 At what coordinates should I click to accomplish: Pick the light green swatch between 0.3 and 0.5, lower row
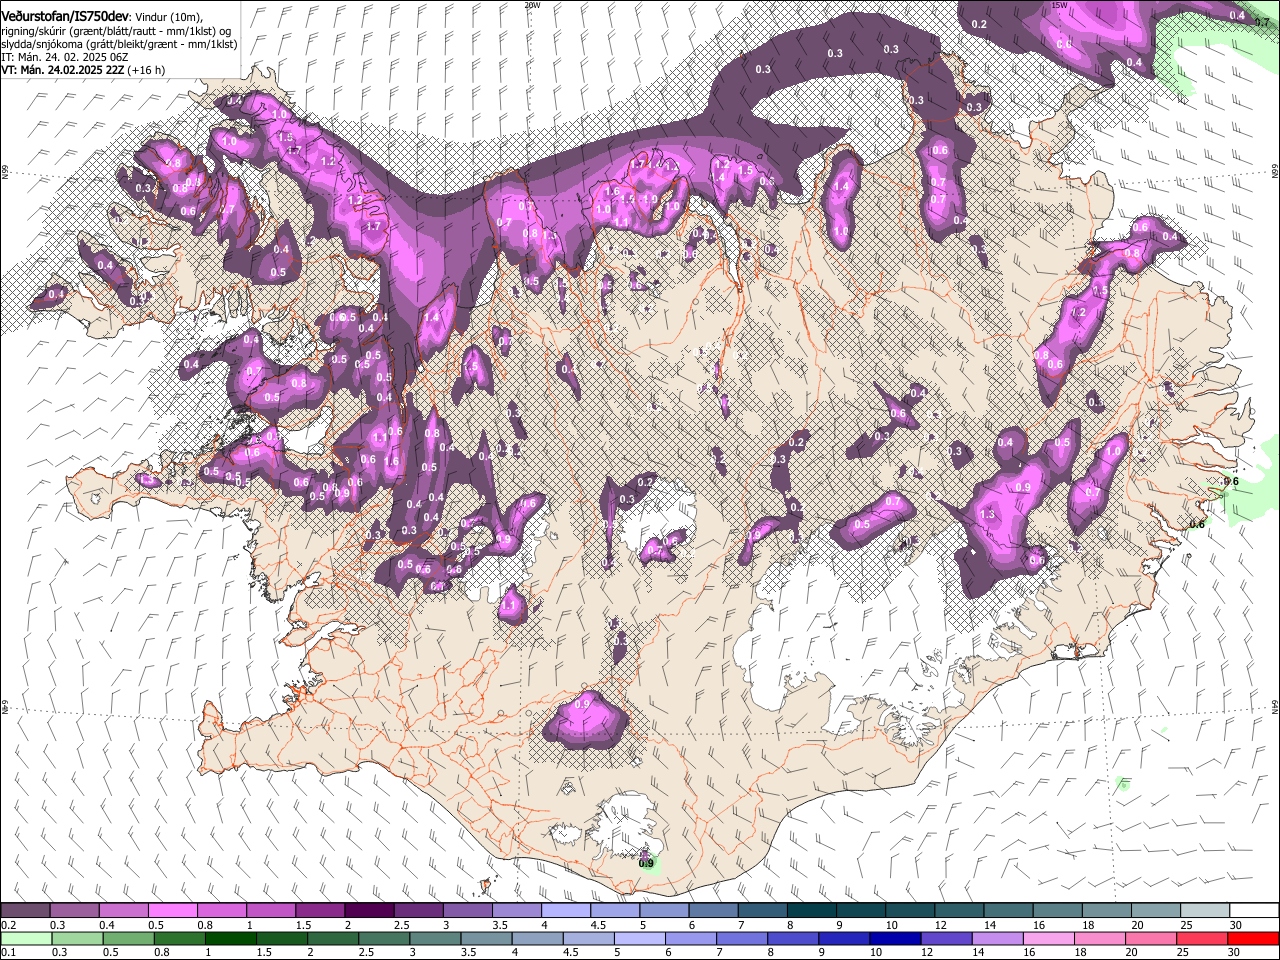(x=75, y=939)
